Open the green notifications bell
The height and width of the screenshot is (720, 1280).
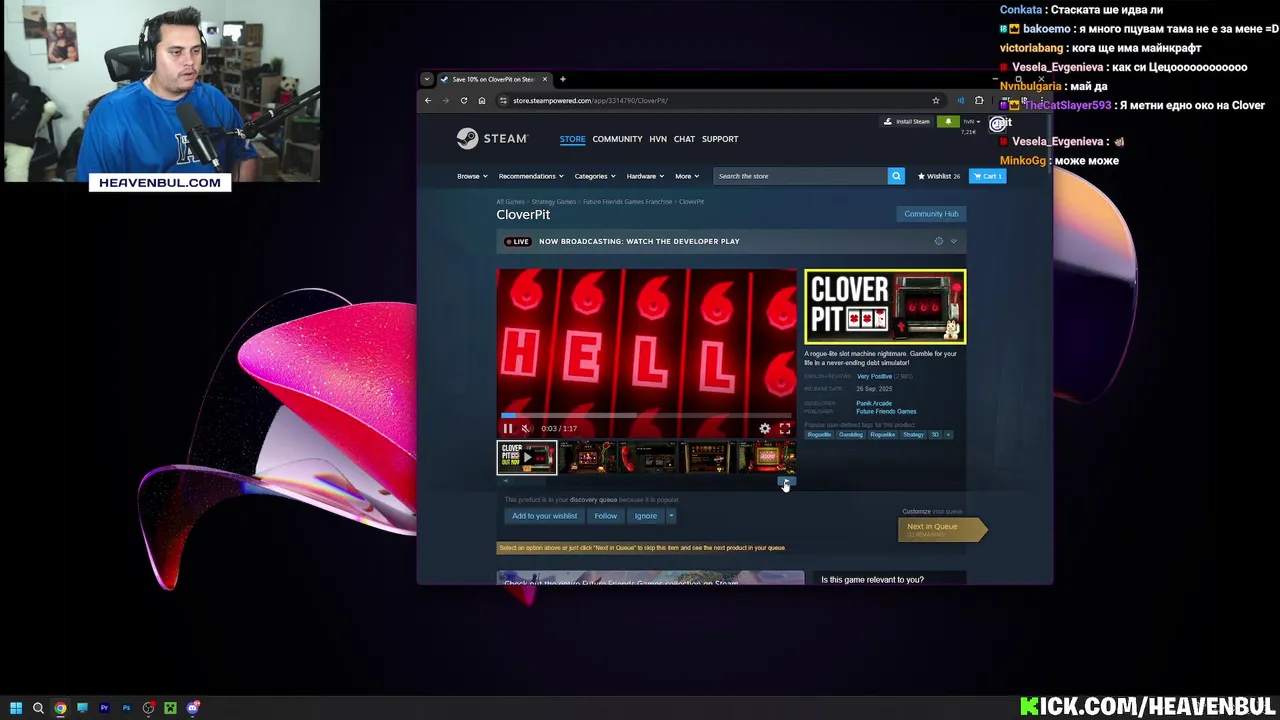click(x=948, y=122)
